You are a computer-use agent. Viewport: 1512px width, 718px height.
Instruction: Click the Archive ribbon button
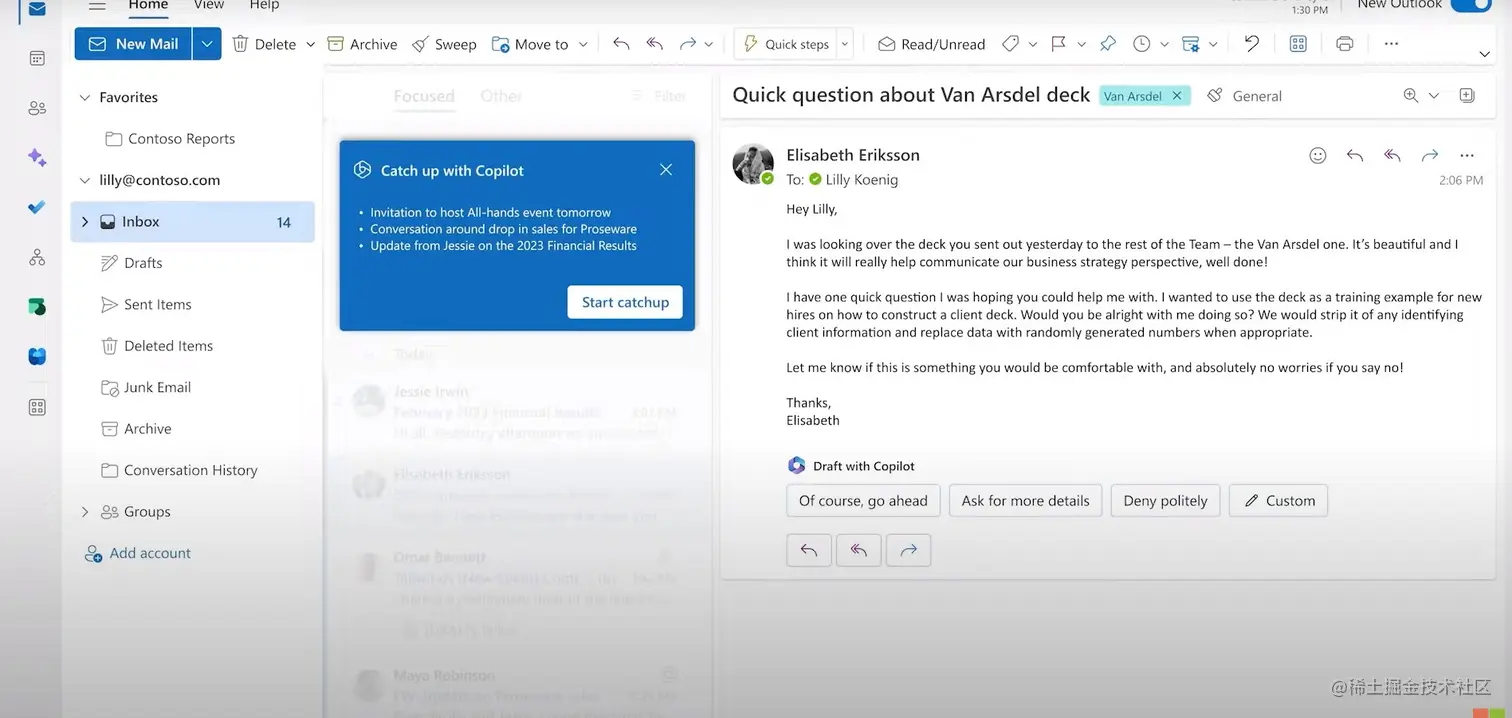[362, 44]
